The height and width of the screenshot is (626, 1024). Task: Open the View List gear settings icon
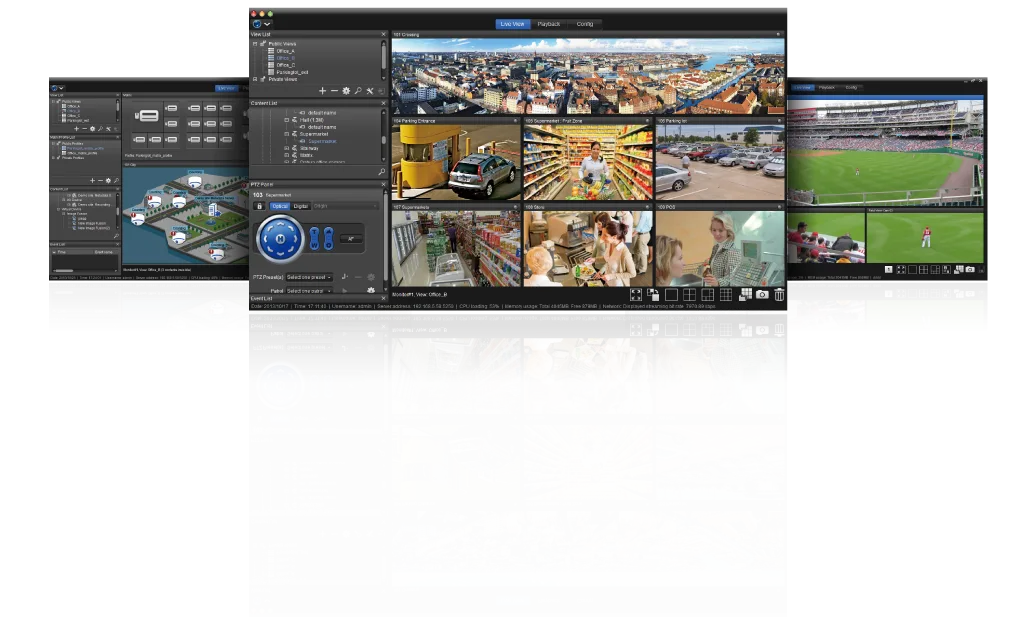(346, 91)
